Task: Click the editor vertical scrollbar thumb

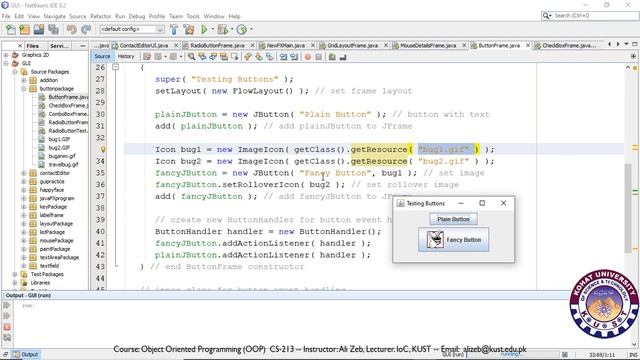Action: pos(628,207)
